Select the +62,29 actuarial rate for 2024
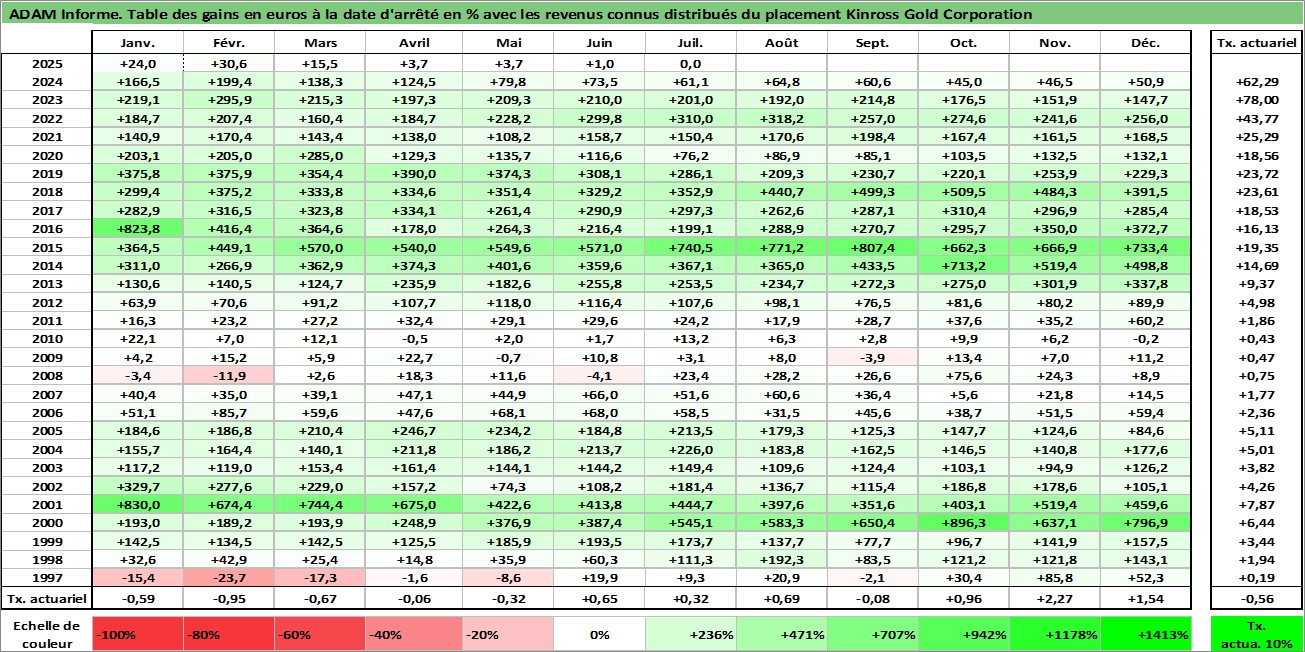Screen dimensions: 1305x652 (x=1257, y=81)
